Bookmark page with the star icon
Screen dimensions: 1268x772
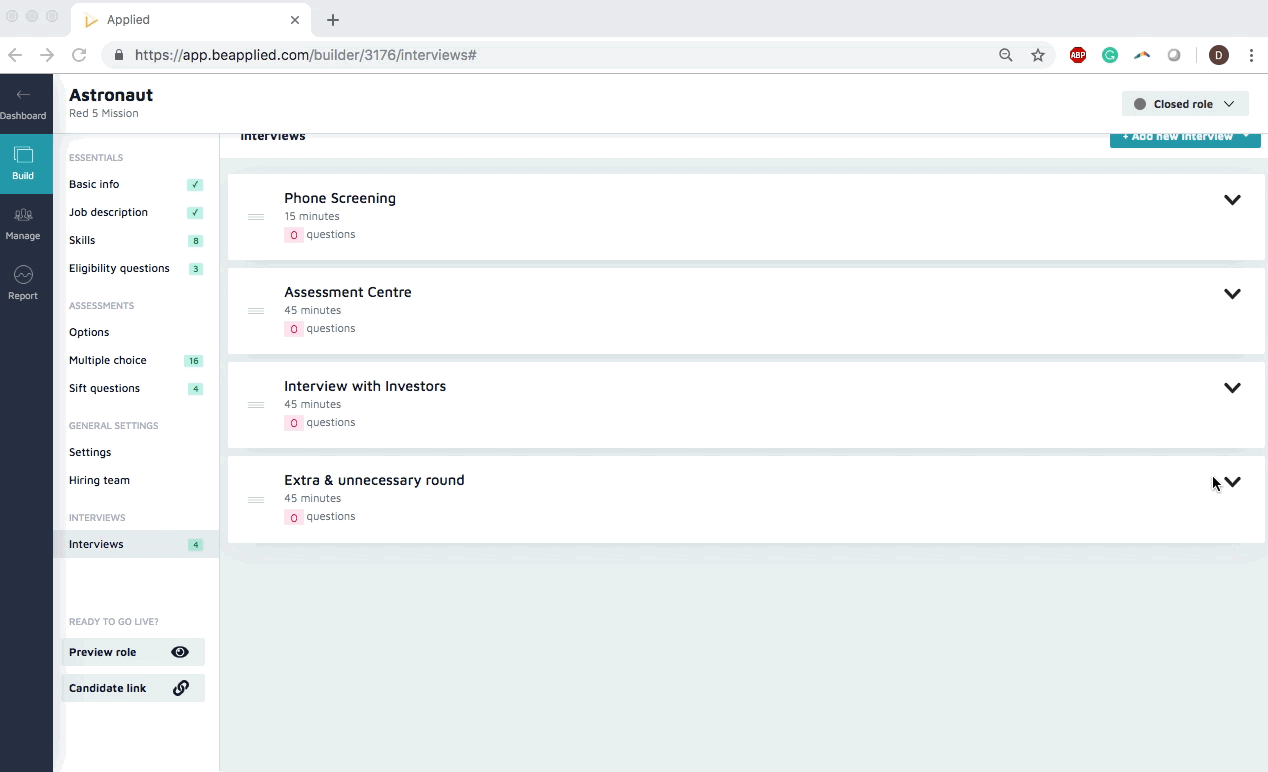pyautogui.click(x=1038, y=55)
